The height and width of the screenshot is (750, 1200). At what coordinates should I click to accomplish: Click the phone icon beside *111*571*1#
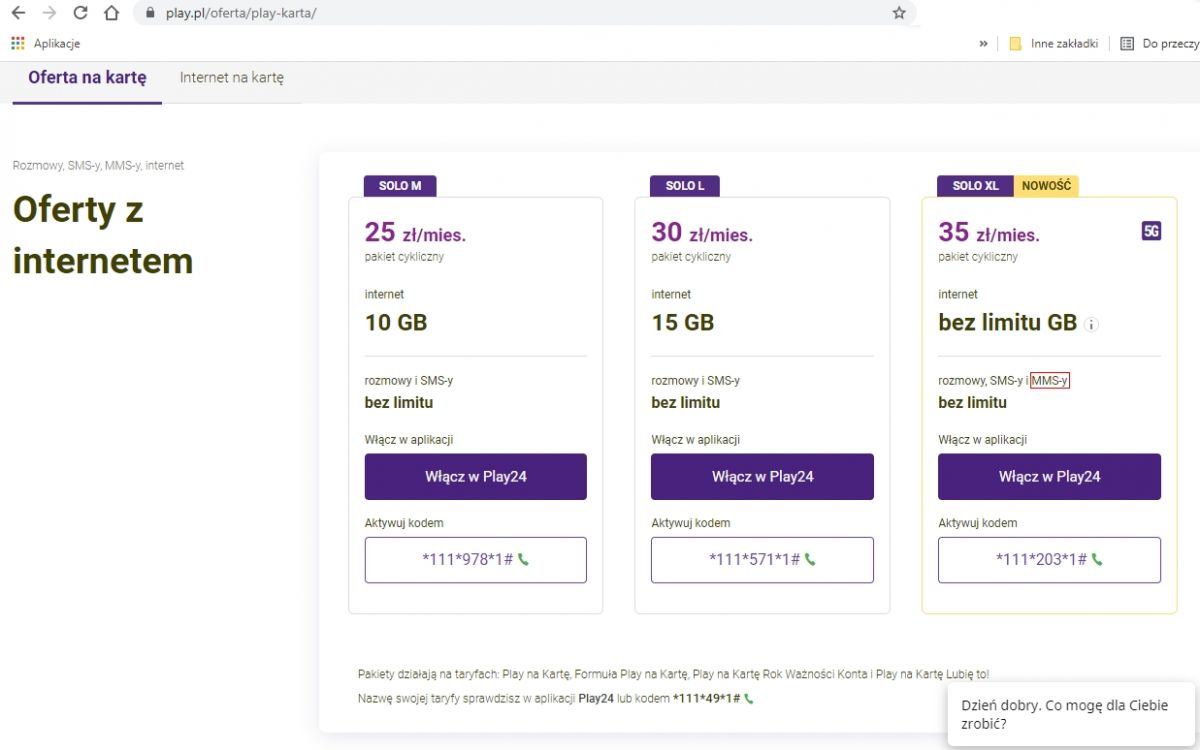(810, 560)
